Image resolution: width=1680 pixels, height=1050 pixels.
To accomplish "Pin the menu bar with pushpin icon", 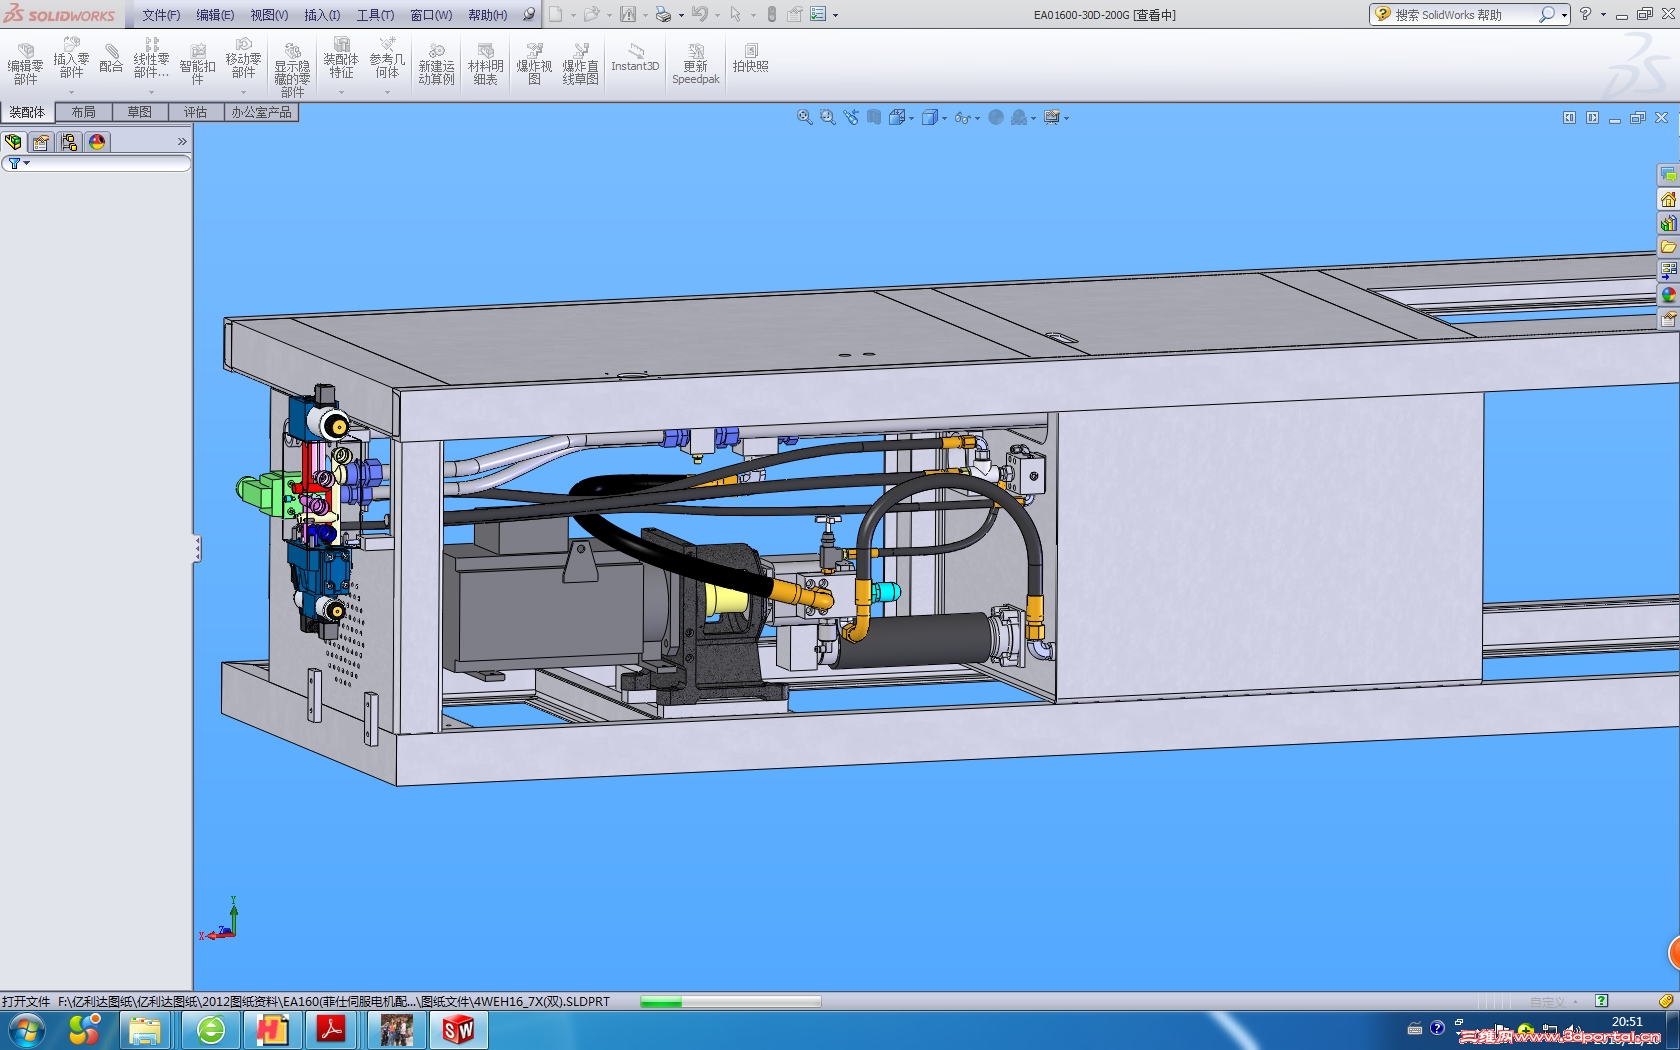I will coord(529,14).
